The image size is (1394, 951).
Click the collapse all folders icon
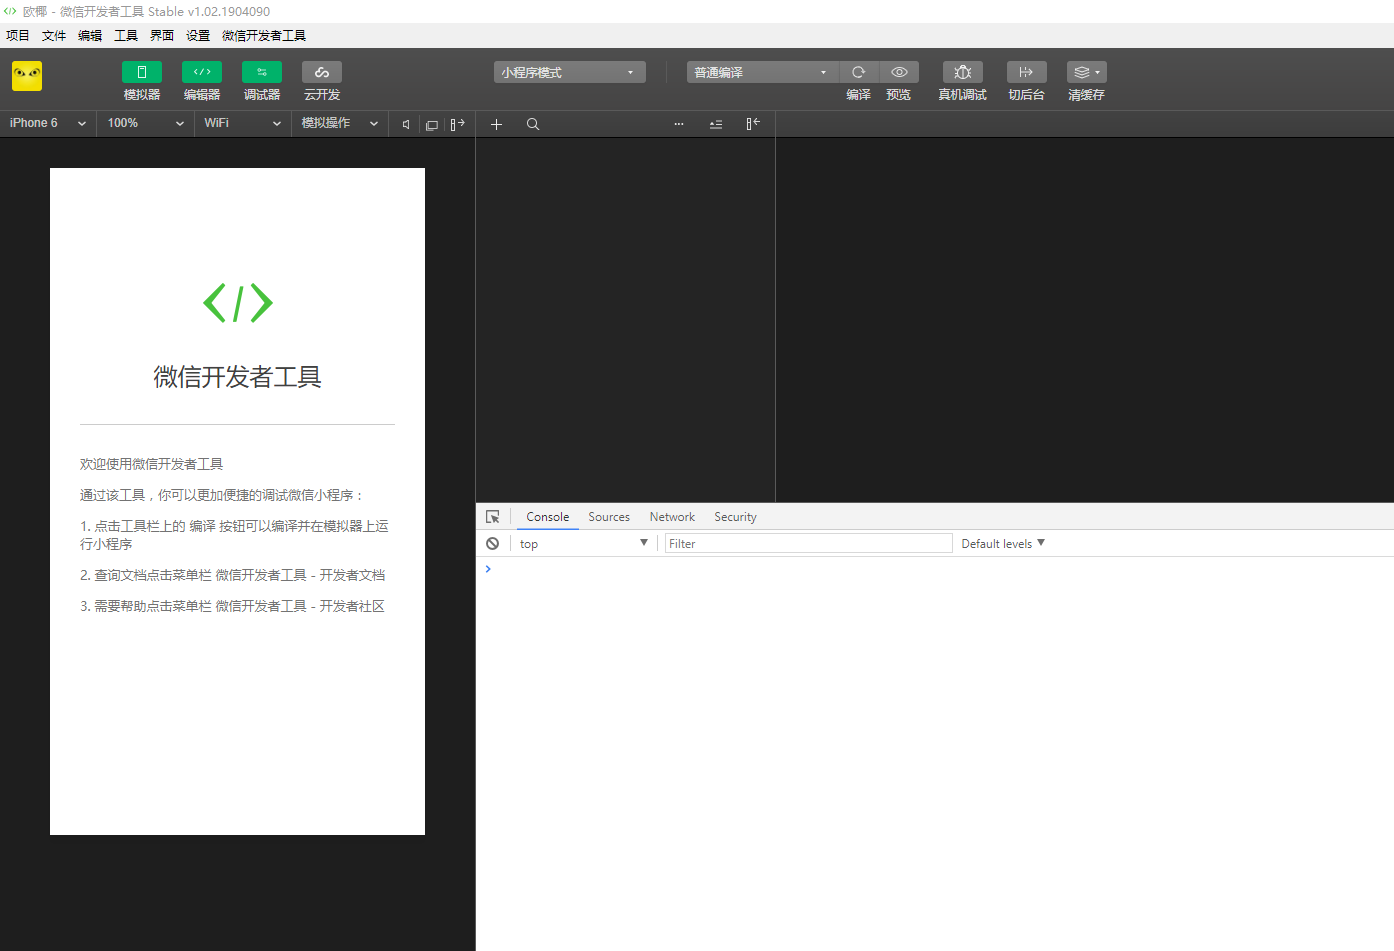pos(716,124)
